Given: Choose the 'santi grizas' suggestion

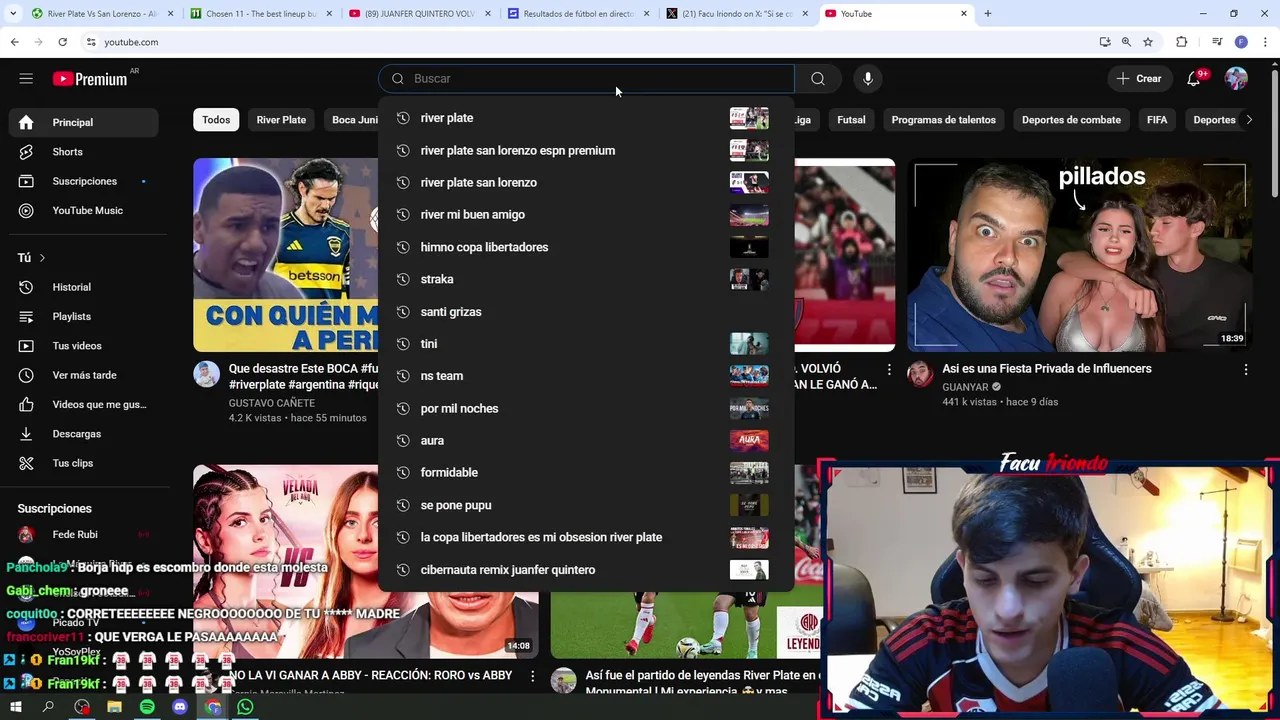Looking at the screenshot, I should (586, 311).
